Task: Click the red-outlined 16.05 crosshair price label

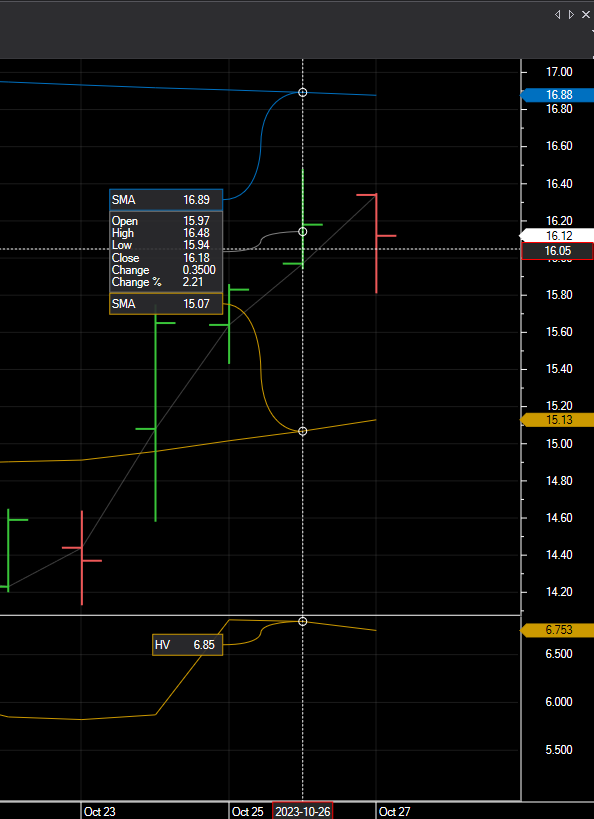Action: (557, 251)
